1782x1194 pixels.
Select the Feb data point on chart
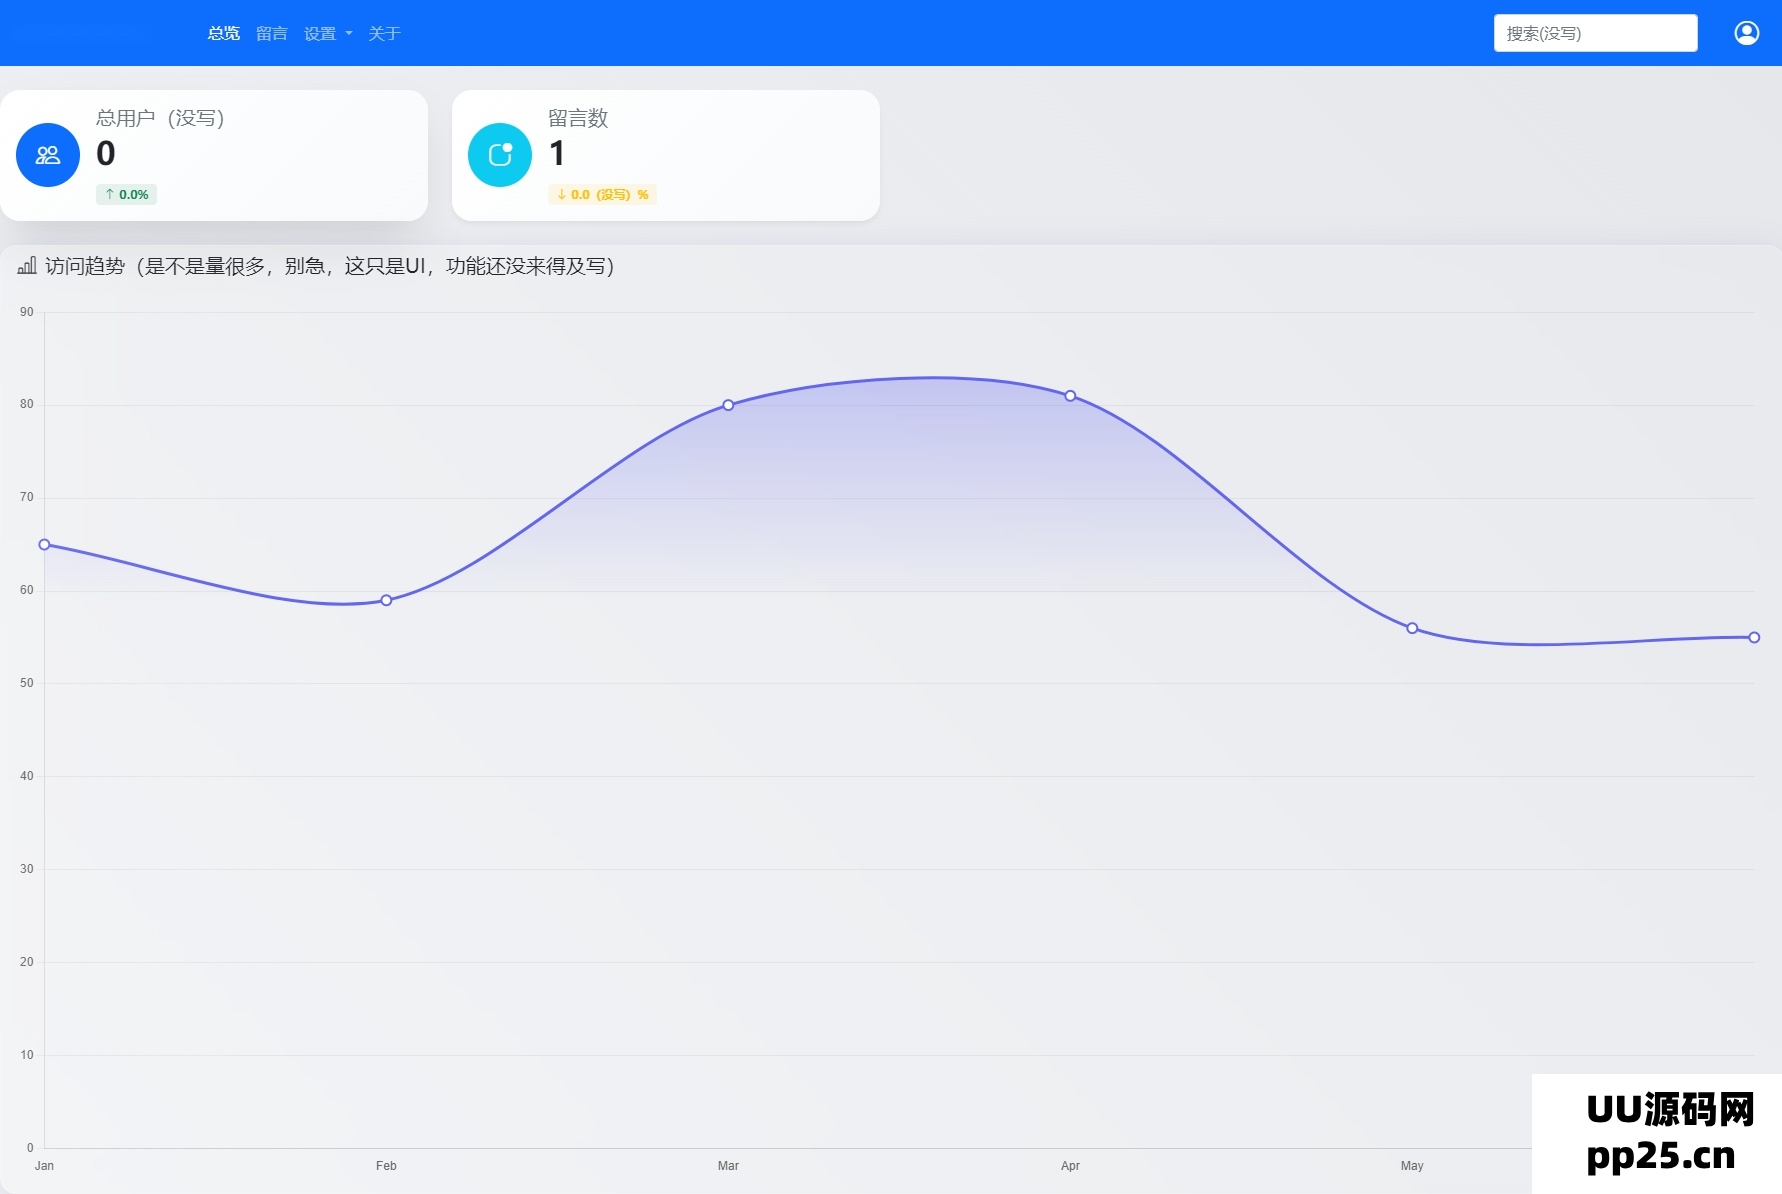click(x=386, y=601)
